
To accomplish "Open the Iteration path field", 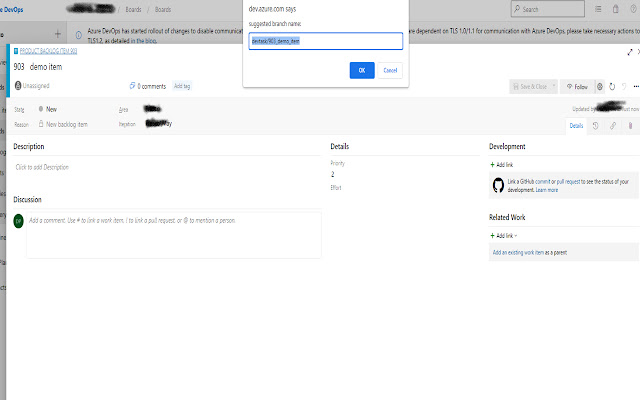I will [159, 123].
